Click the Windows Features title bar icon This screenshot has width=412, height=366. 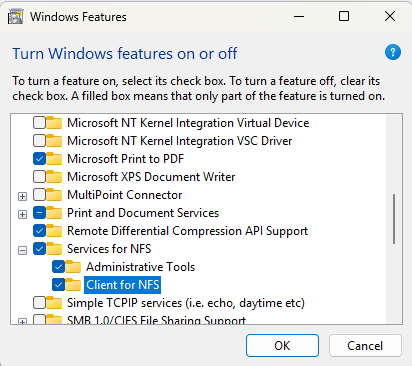click(x=16, y=17)
